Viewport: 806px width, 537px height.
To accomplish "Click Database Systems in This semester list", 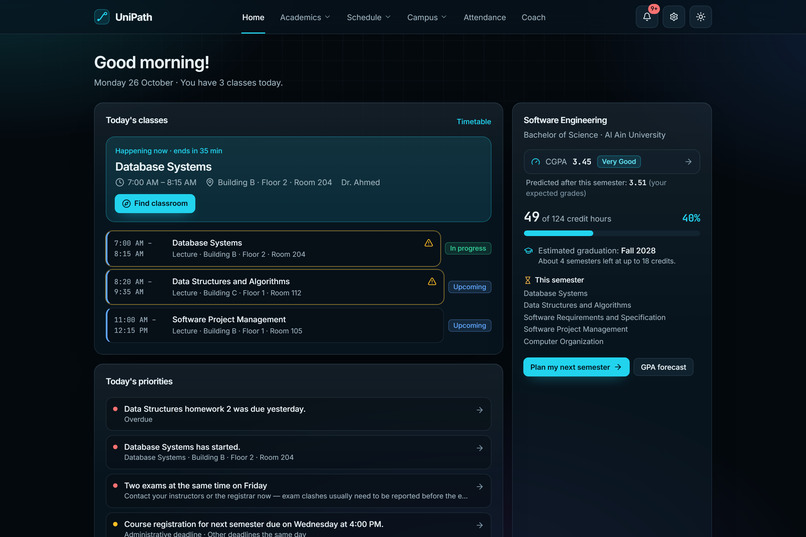I will coord(555,293).
